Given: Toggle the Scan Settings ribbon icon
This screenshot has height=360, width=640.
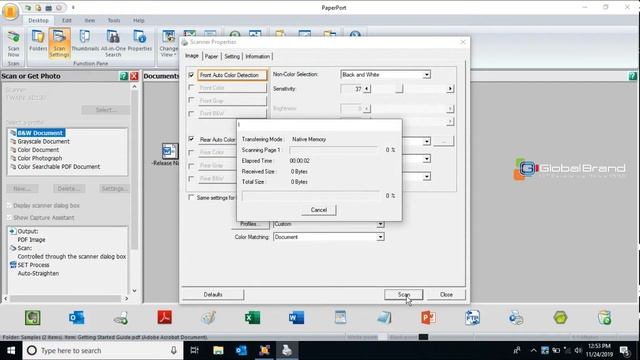Looking at the screenshot, I should pyautogui.click(x=59, y=43).
